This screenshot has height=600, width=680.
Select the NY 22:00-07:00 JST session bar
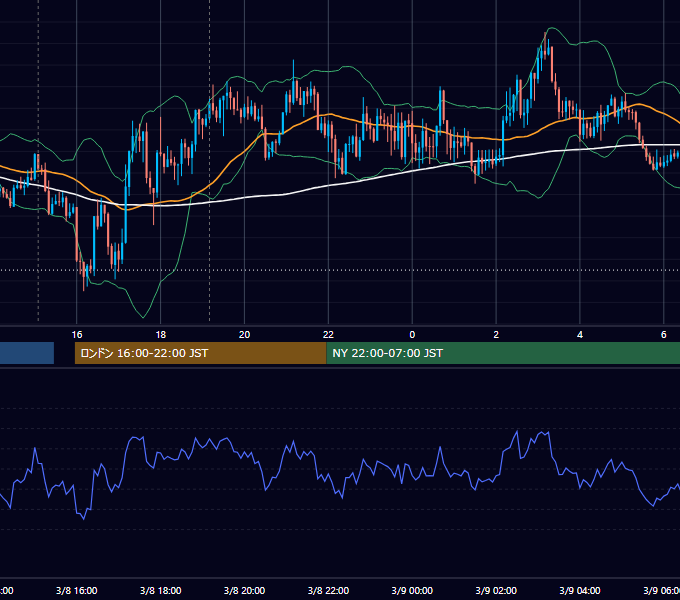[503, 353]
